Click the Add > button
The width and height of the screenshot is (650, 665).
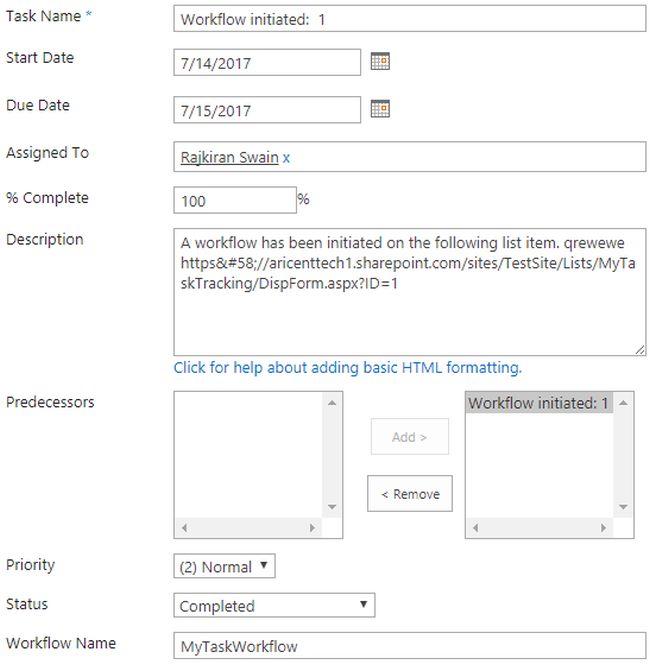pos(409,437)
